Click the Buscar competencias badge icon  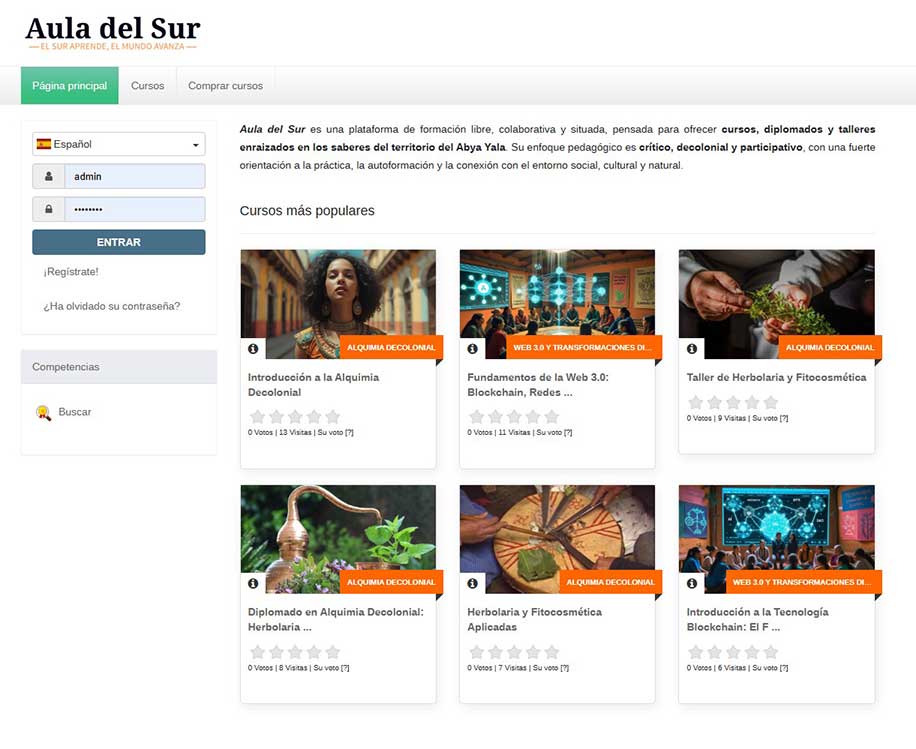tap(43, 412)
